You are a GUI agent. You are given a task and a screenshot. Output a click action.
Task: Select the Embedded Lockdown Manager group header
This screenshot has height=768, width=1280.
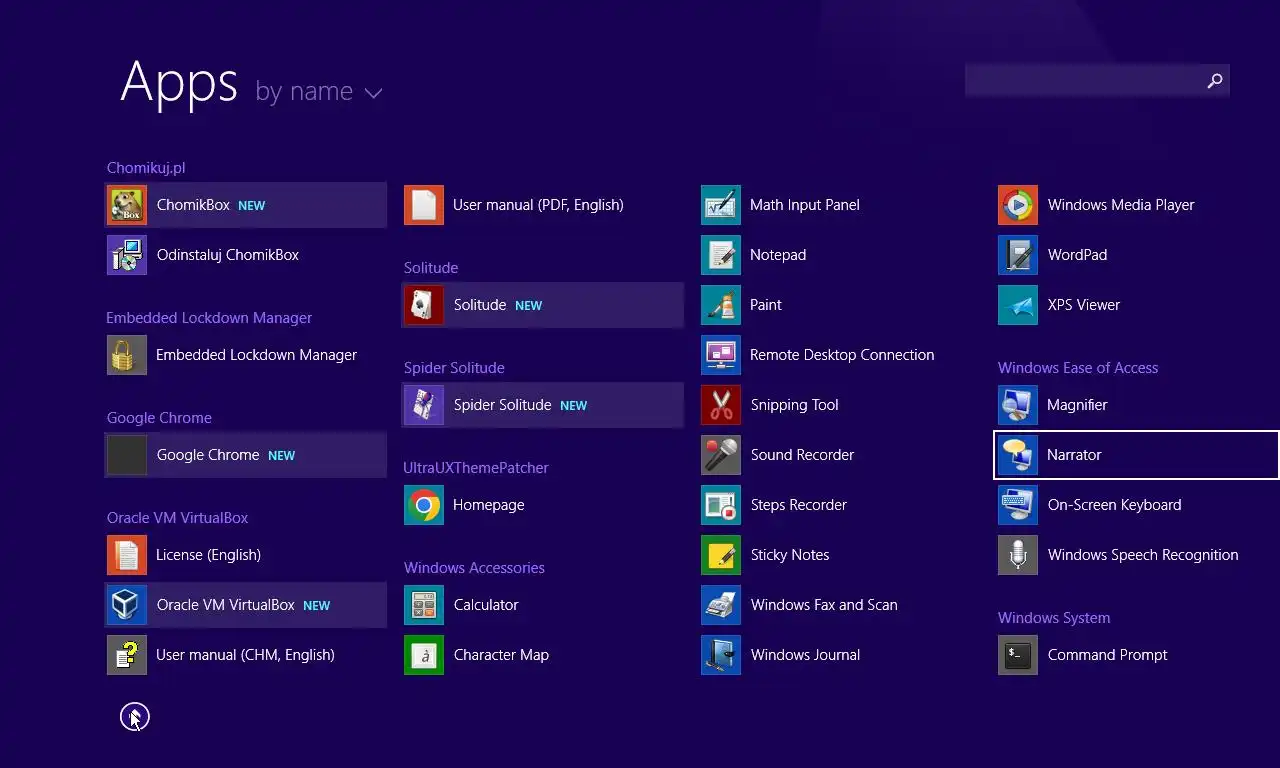tap(209, 318)
